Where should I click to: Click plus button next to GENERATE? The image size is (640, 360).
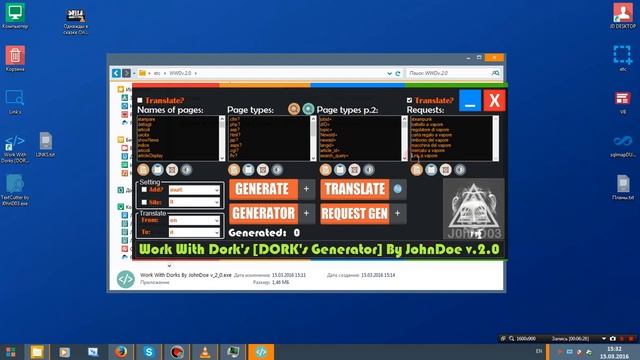coord(307,189)
